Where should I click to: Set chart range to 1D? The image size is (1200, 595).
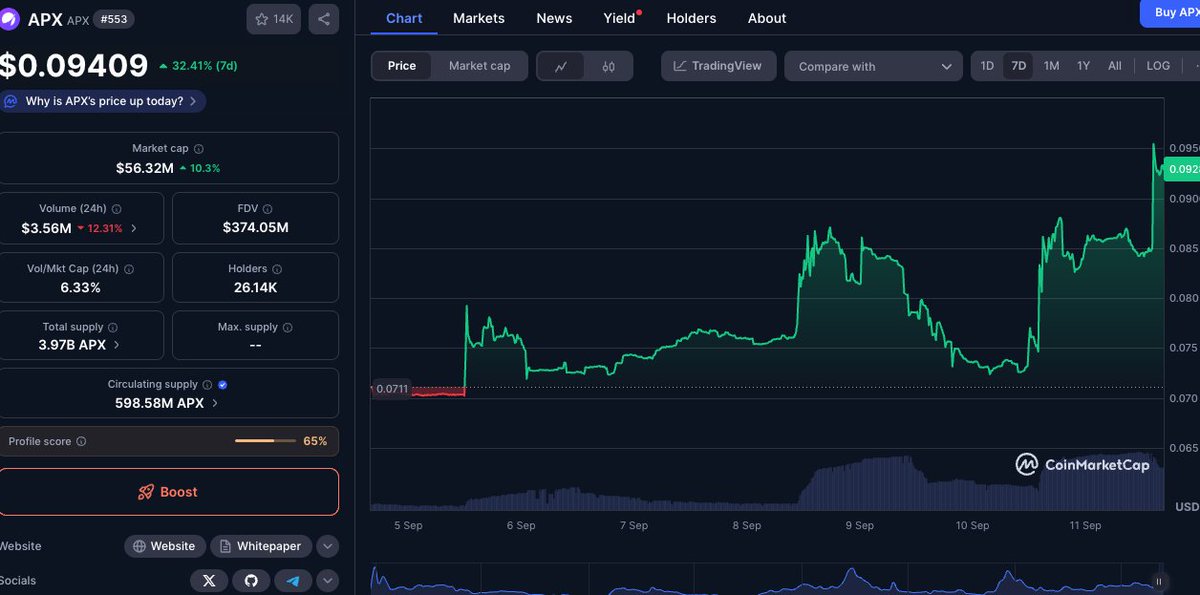tap(987, 66)
